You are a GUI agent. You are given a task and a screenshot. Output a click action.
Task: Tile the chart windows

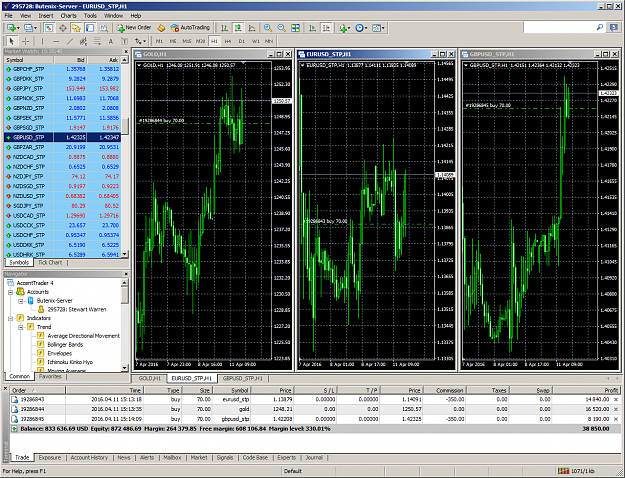point(295,28)
